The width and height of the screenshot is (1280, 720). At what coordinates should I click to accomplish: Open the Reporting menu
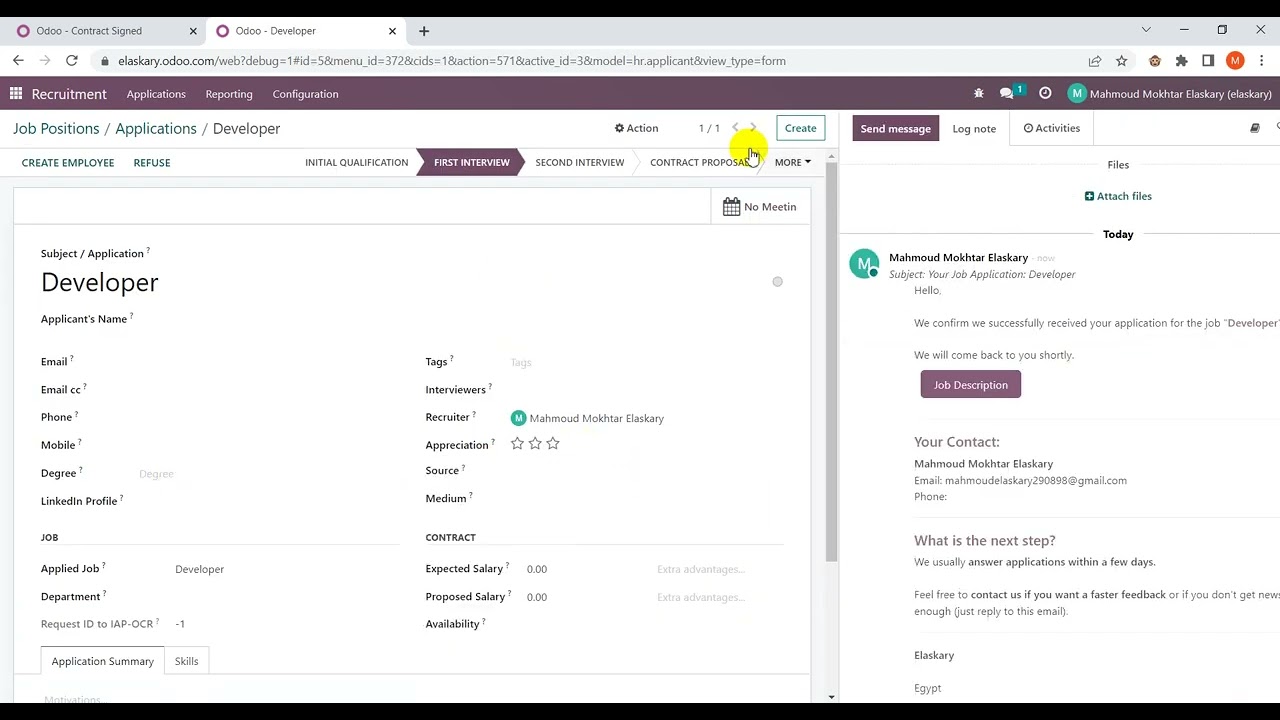click(x=229, y=94)
